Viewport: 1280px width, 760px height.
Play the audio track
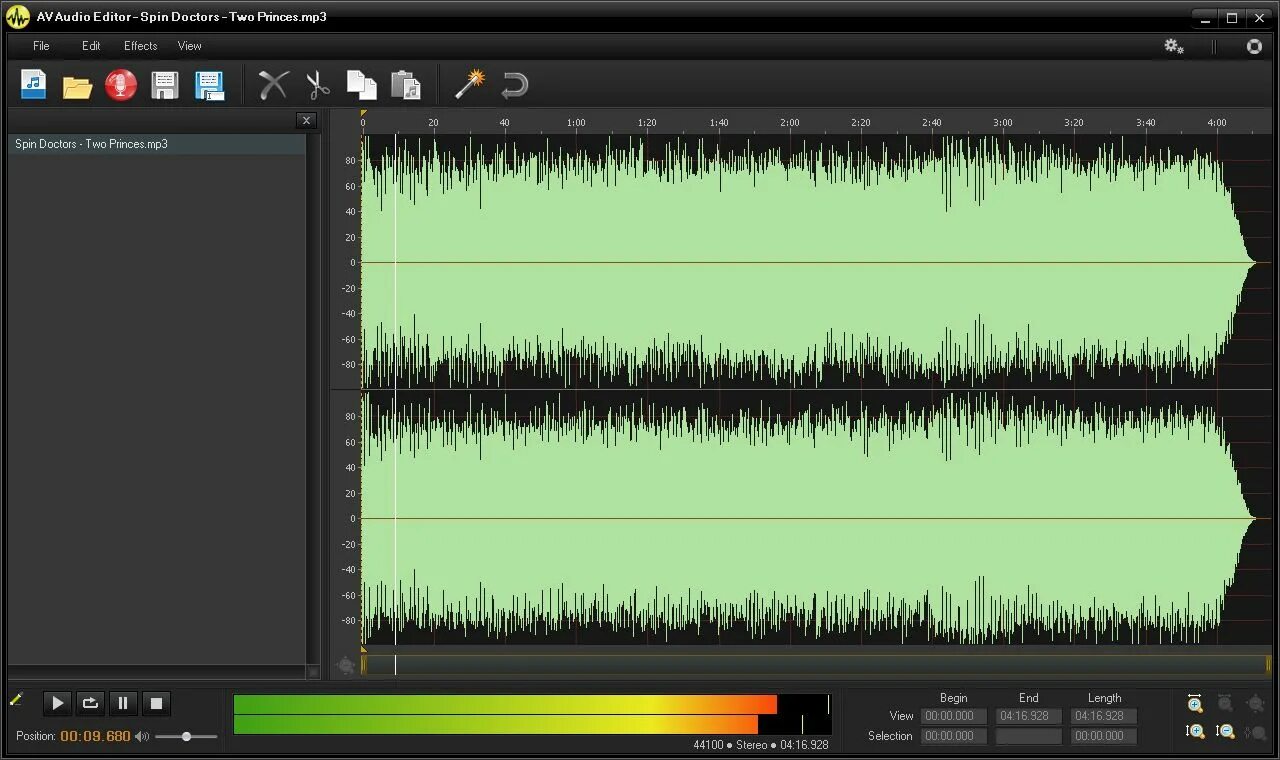[58, 703]
